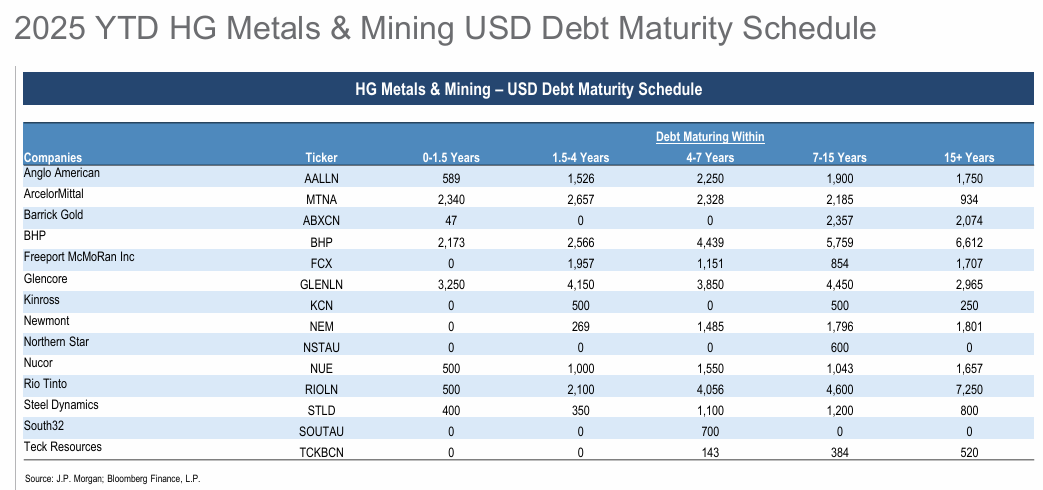Select the TCKBCN ticker cell

click(321, 452)
